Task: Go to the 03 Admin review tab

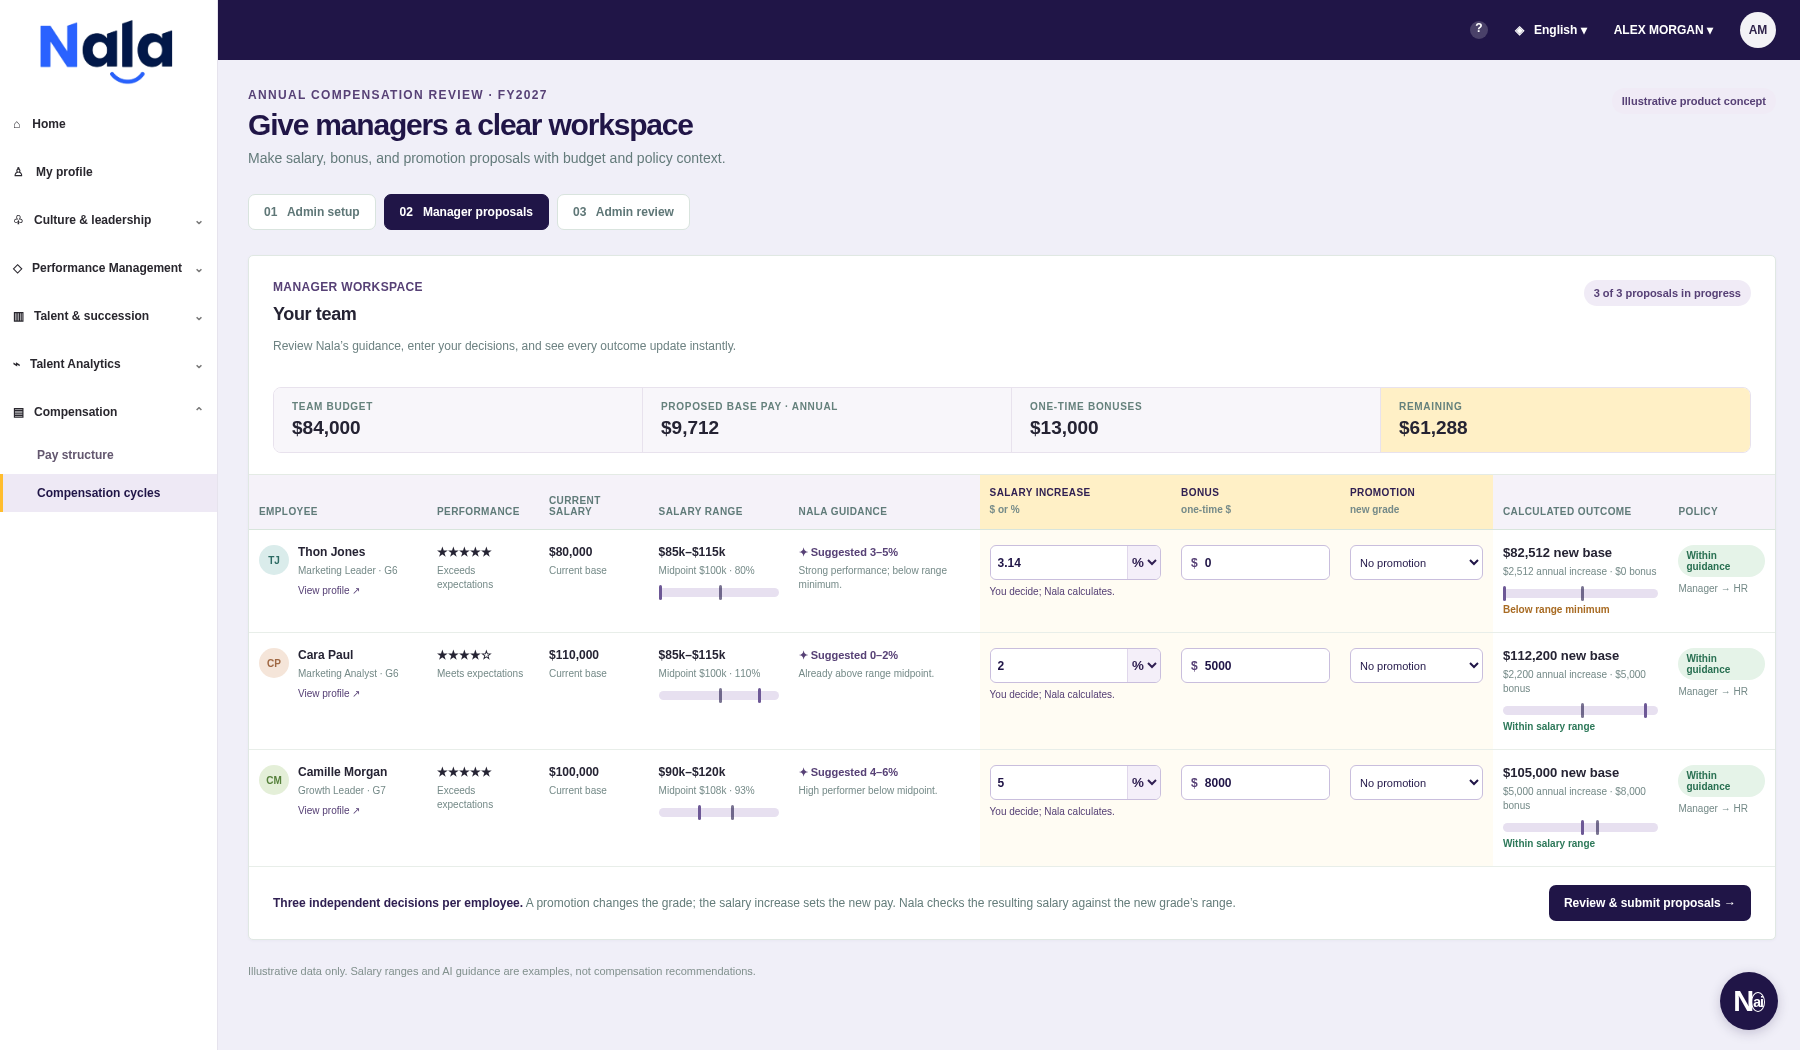Action: point(623,212)
